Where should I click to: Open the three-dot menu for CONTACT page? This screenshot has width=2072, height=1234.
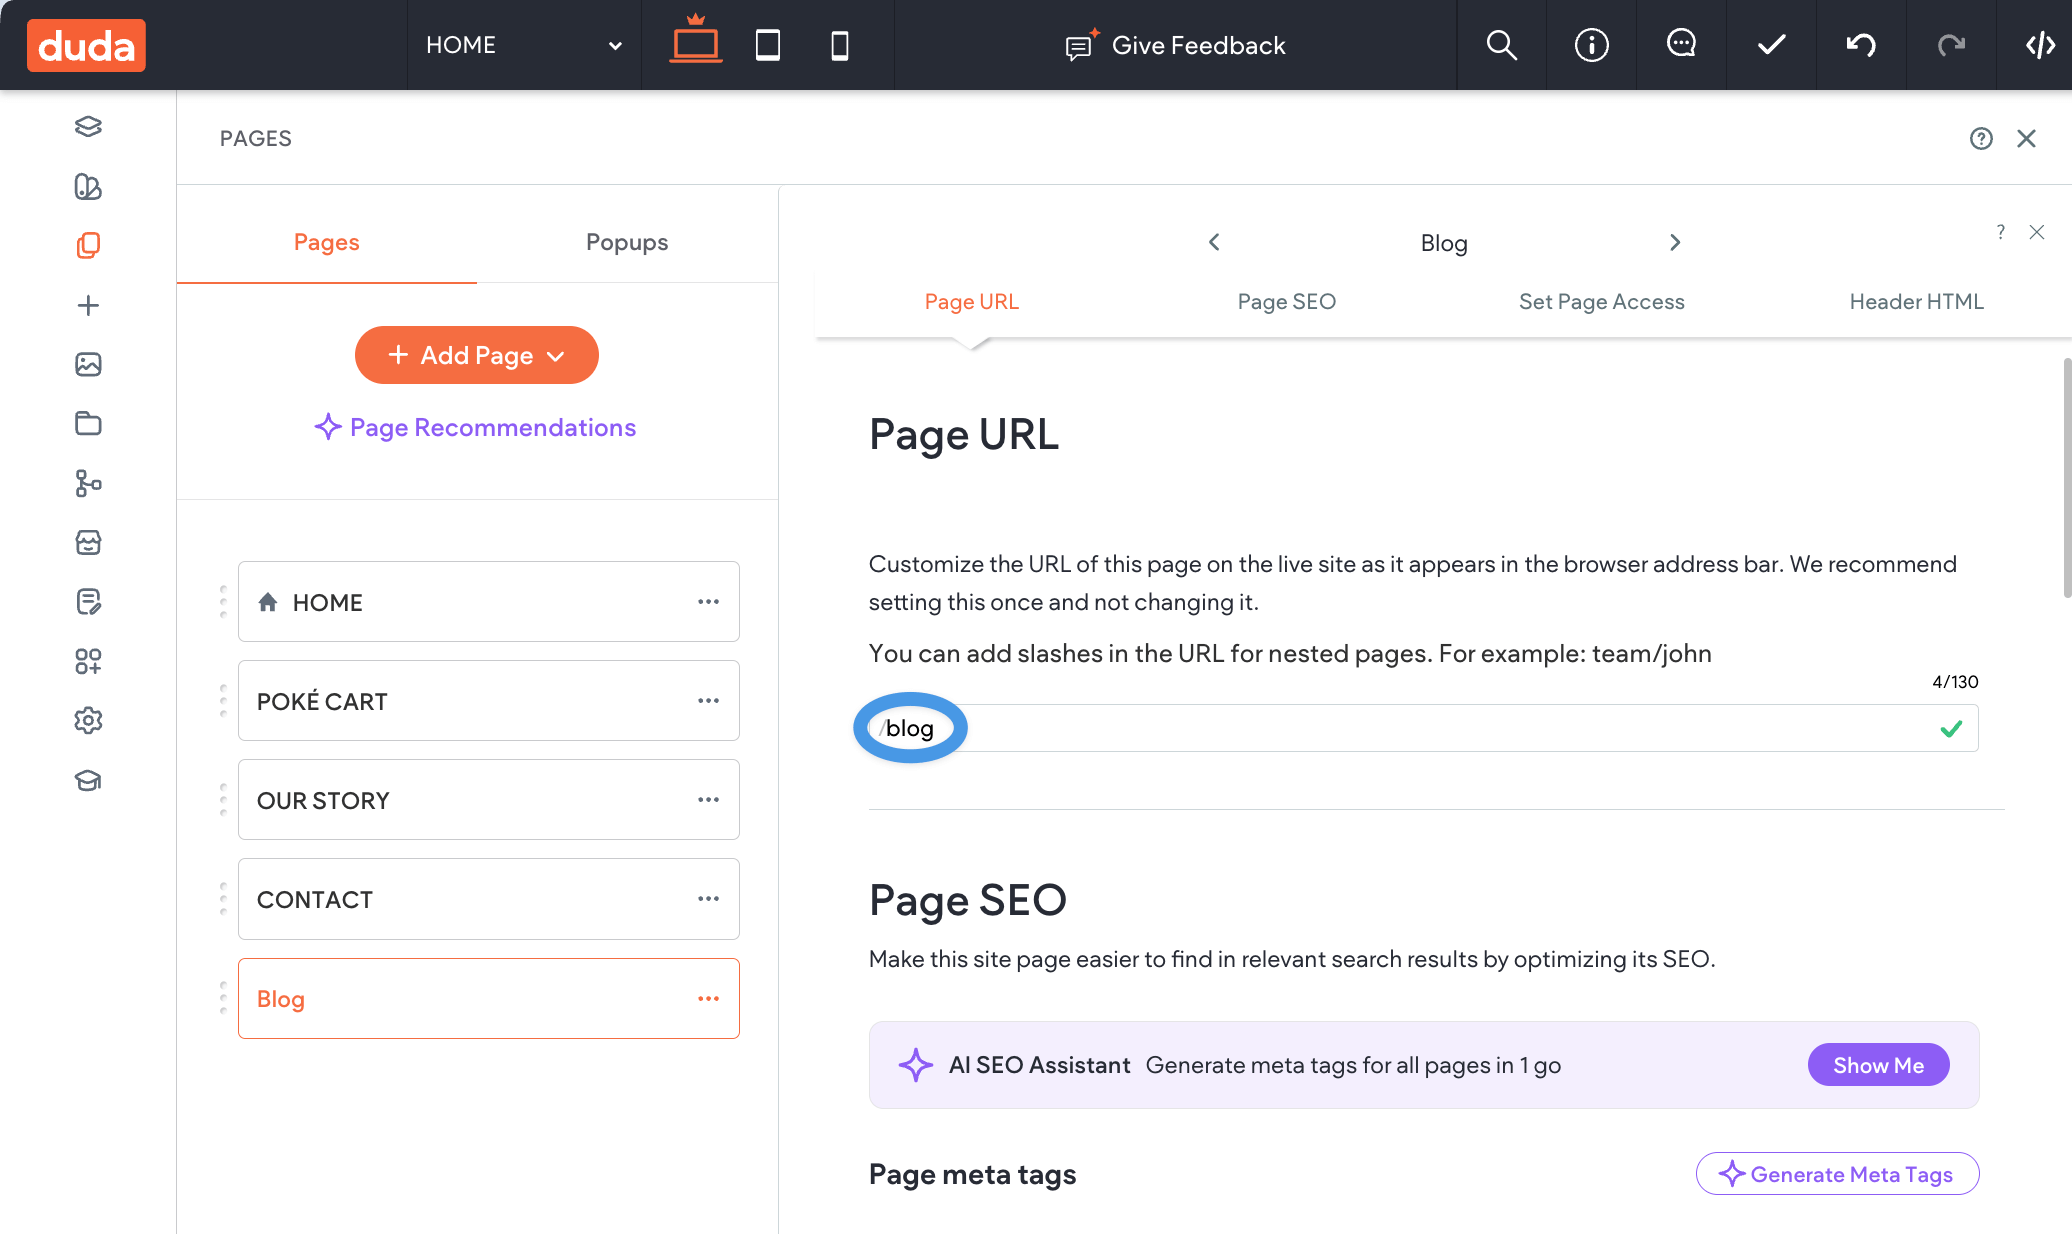[x=709, y=899]
